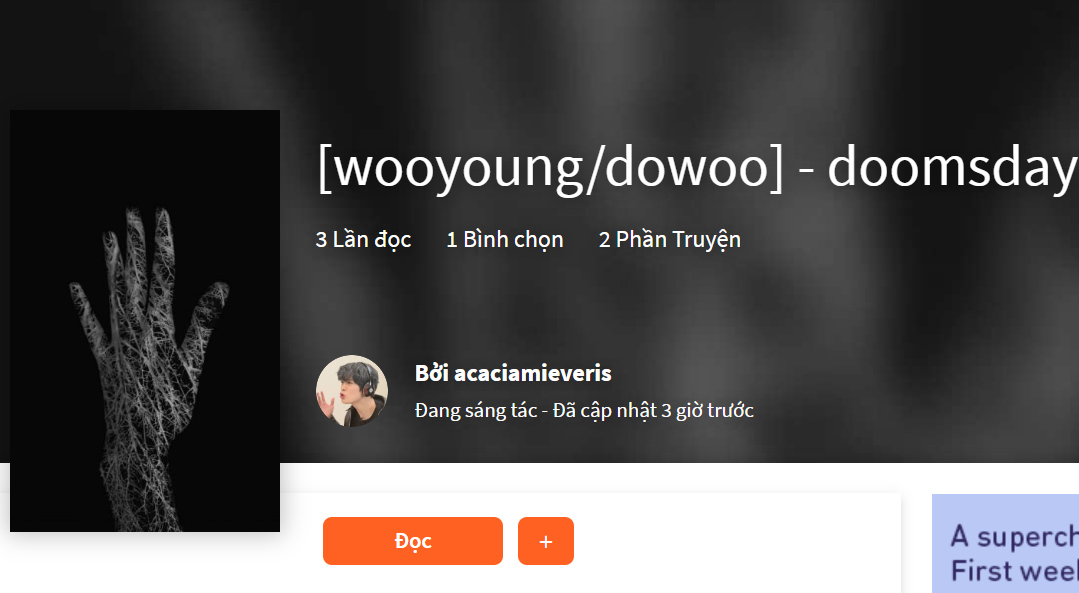Select the '1 Bình chọn' votes stat
The width and height of the screenshot is (1079, 593).
click(x=505, y=239)
